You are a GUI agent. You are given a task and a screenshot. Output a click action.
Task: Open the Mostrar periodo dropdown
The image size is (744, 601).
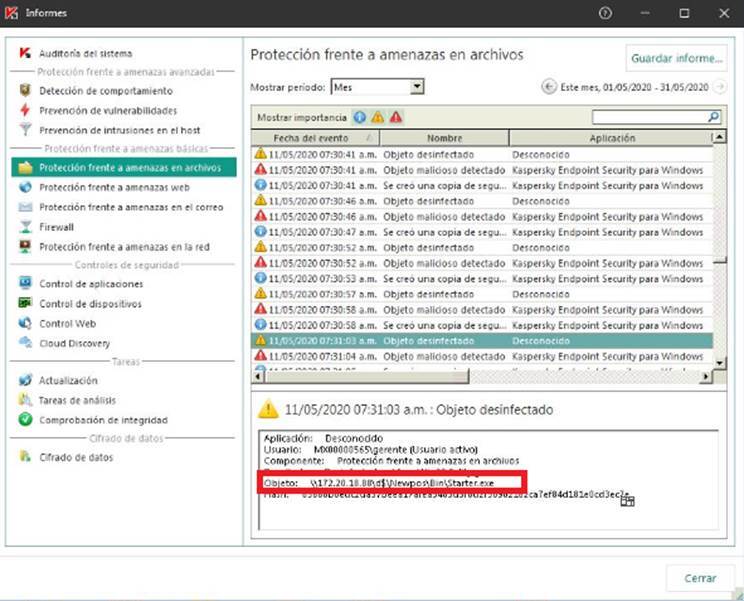[x=417, y=87]
